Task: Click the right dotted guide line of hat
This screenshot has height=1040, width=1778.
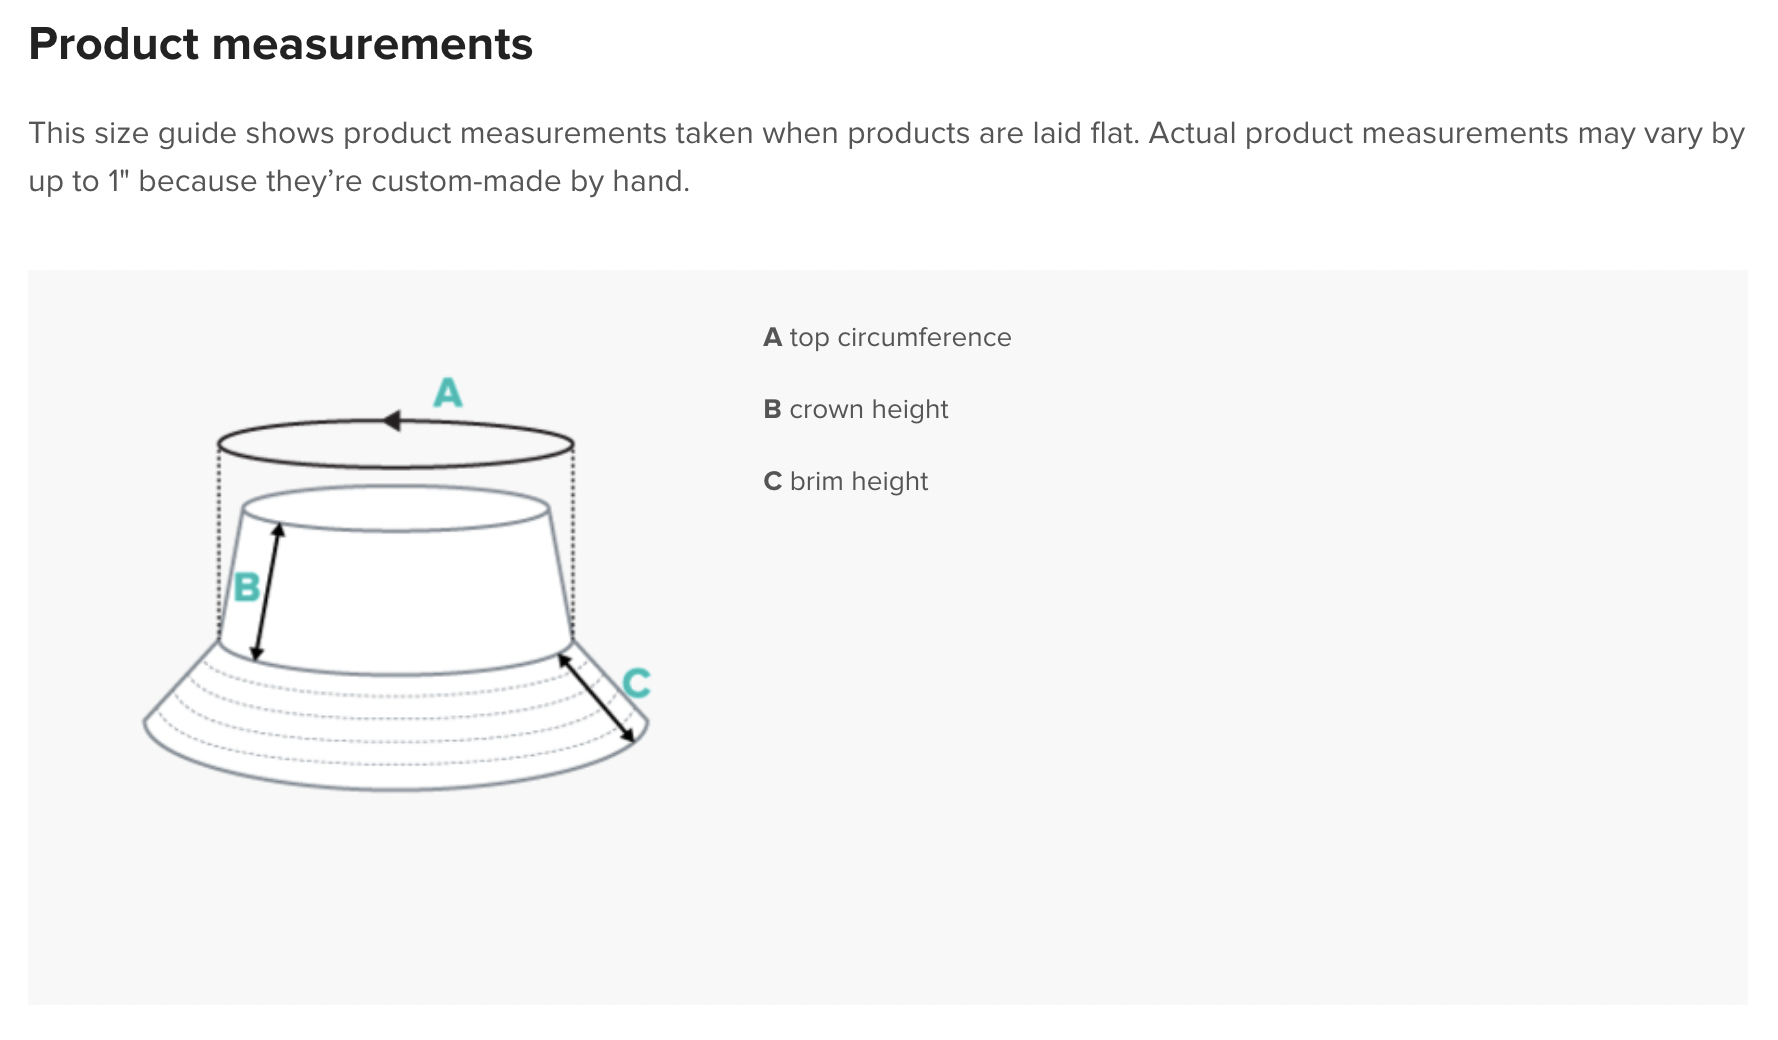Action: (573, 540)
